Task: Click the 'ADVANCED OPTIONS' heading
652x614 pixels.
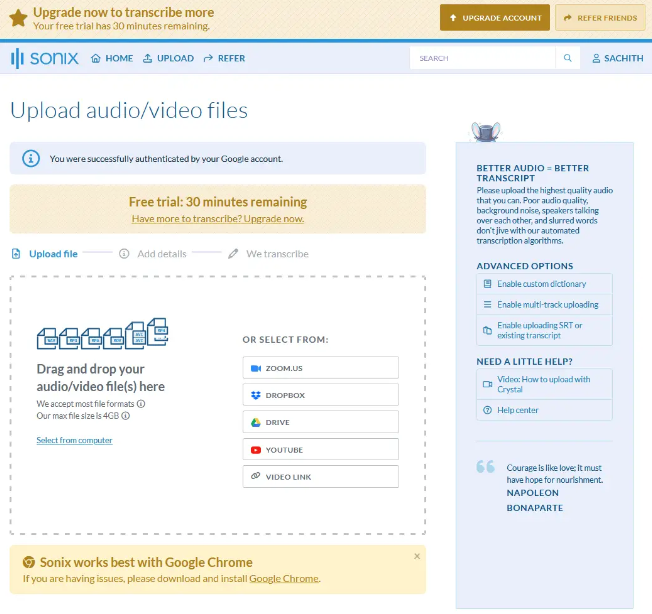Action: pos(525,266)
